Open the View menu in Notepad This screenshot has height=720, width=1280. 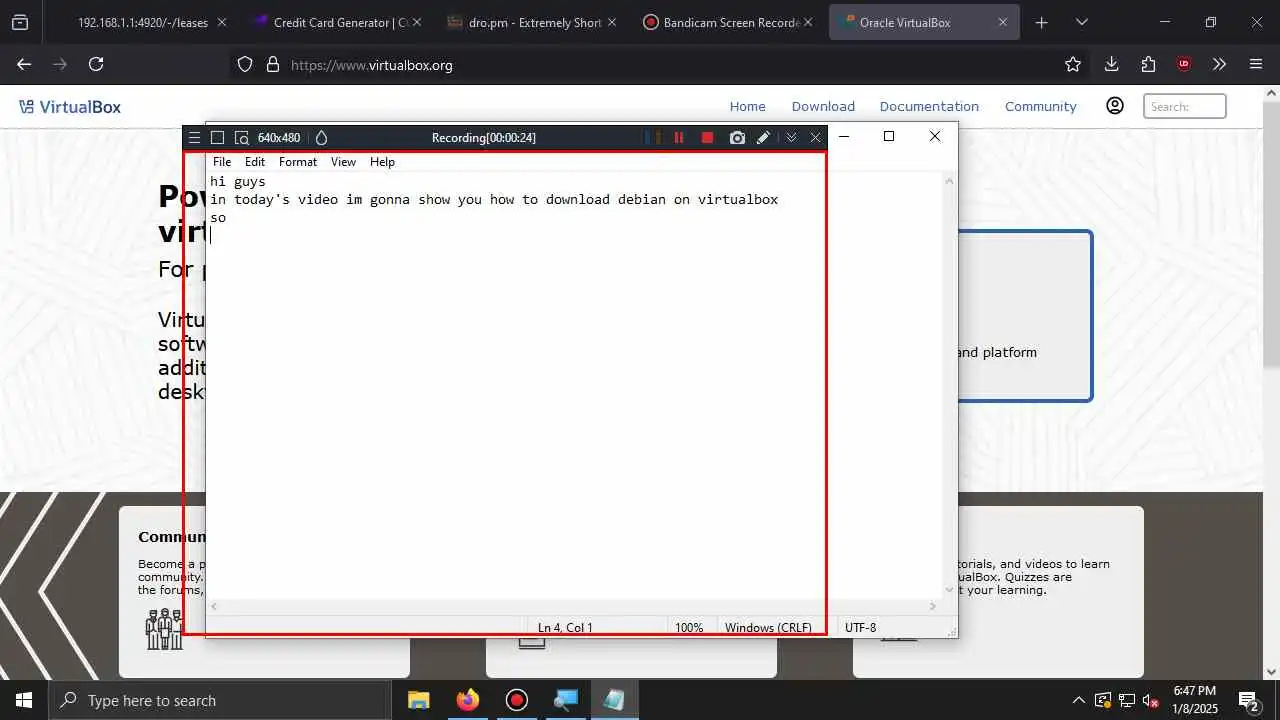[x=343, y=162]
